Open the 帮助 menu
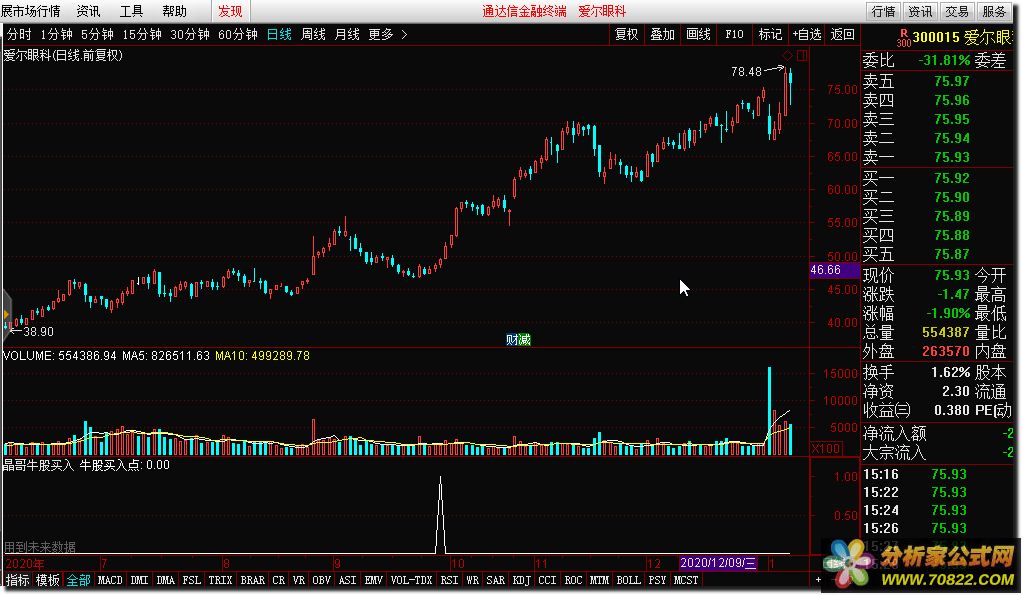Screen dimensions: 1023x595 point(174,11)
